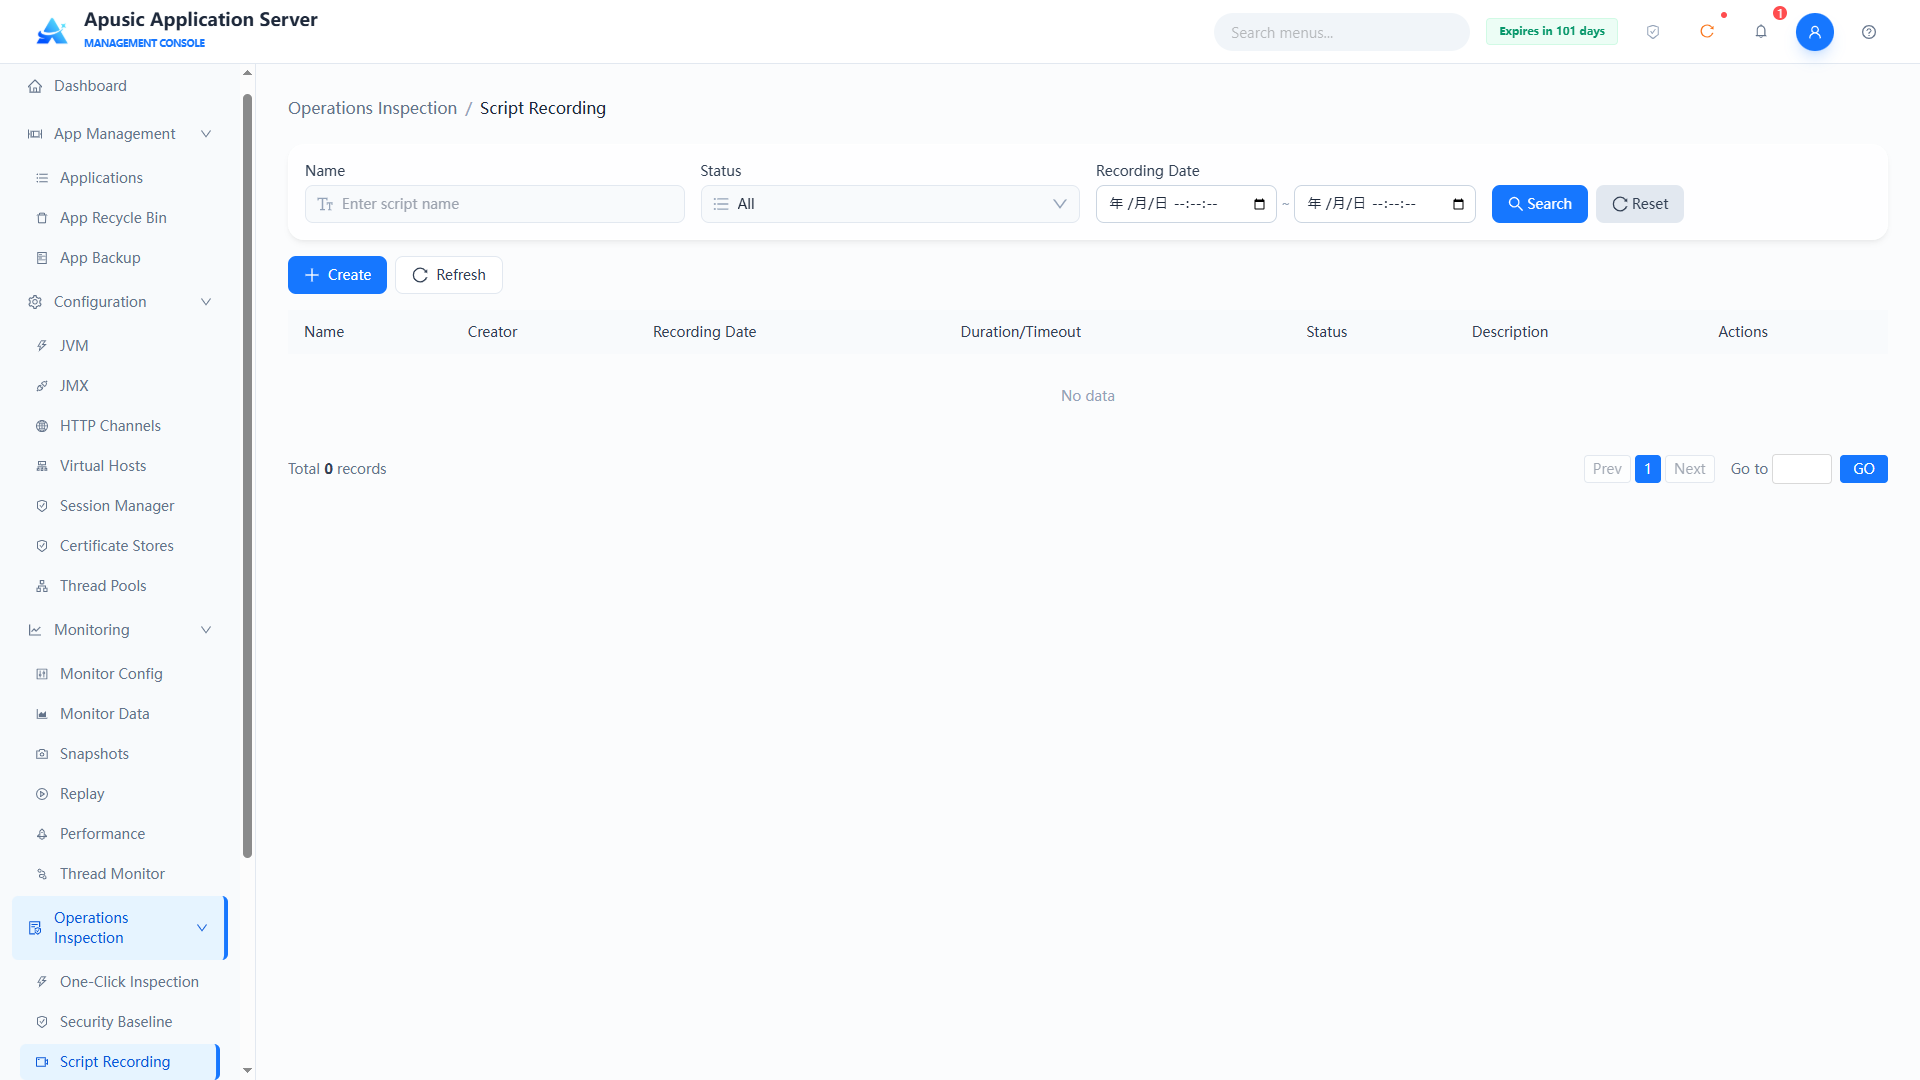
Task: Collapse the Monitoring section
Action: point(120,630)
